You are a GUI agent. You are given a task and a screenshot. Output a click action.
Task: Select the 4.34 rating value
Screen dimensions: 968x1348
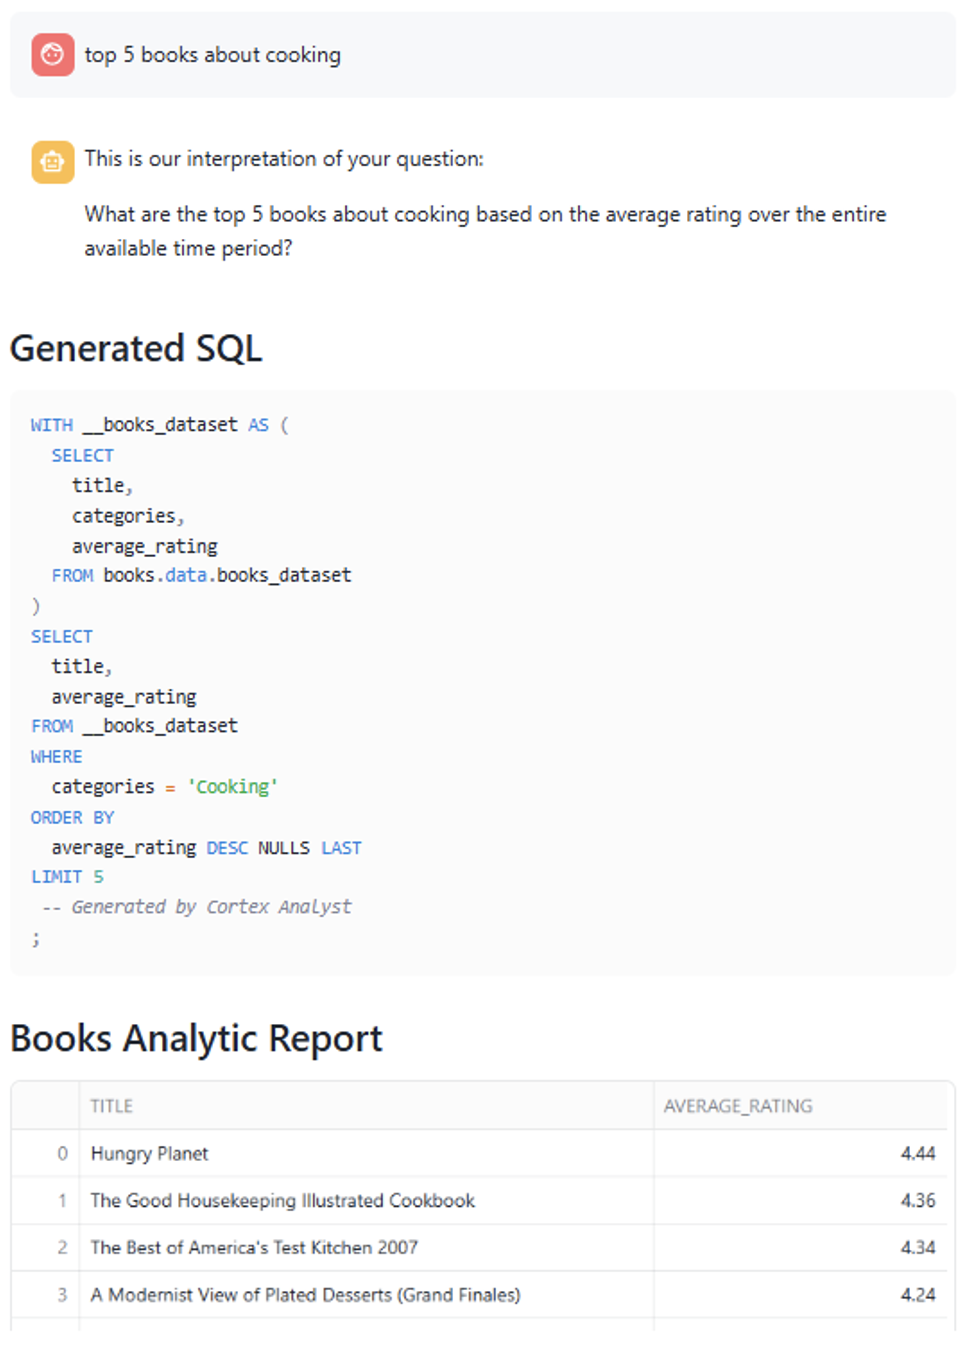click(x=917, y=1248)
